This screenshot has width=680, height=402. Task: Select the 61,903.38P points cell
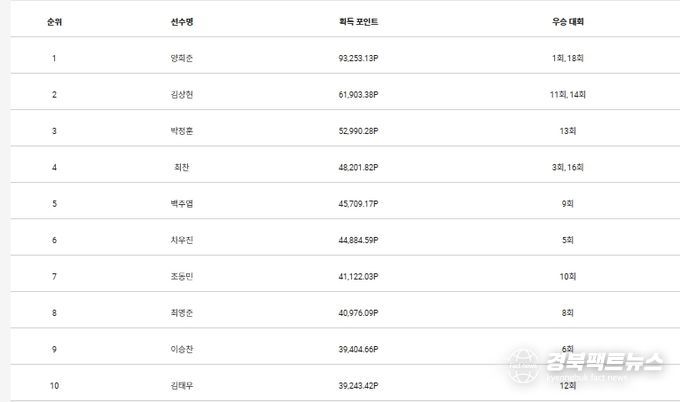click(x=359, y=94)
